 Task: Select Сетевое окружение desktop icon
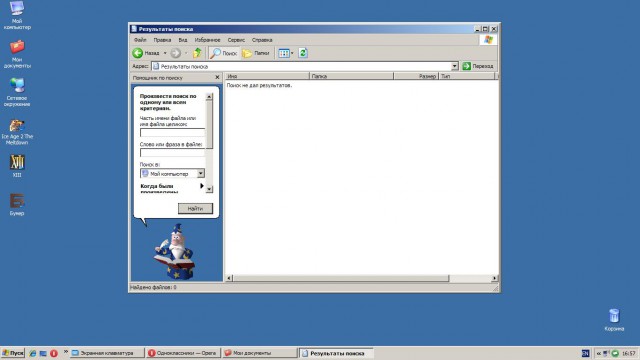click(17, 92)
